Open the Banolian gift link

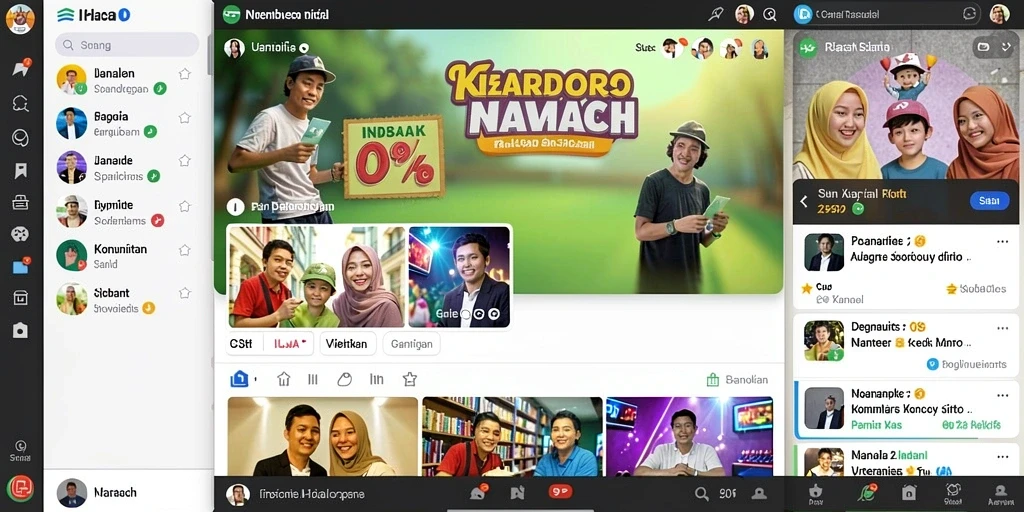pyautogui.click(x=737, y=379)
